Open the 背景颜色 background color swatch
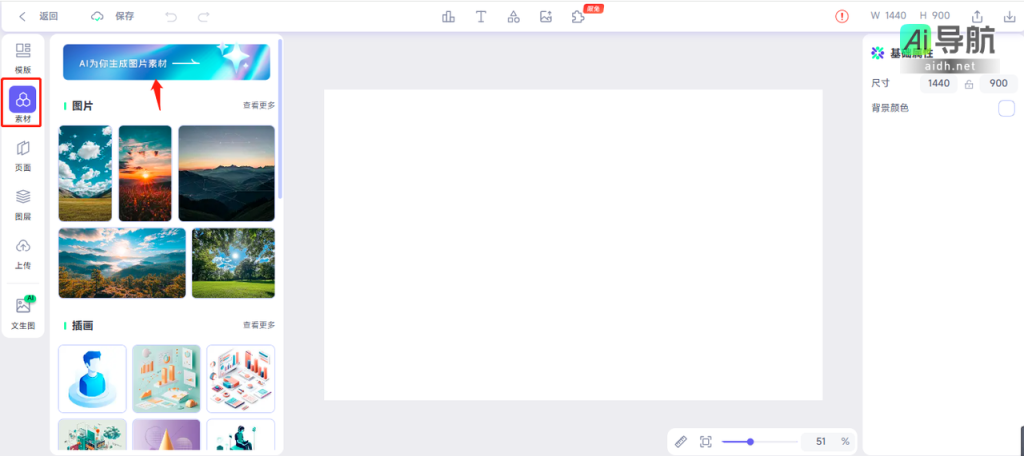This screenshot has height=456, width=1024. click(1006, 108)
